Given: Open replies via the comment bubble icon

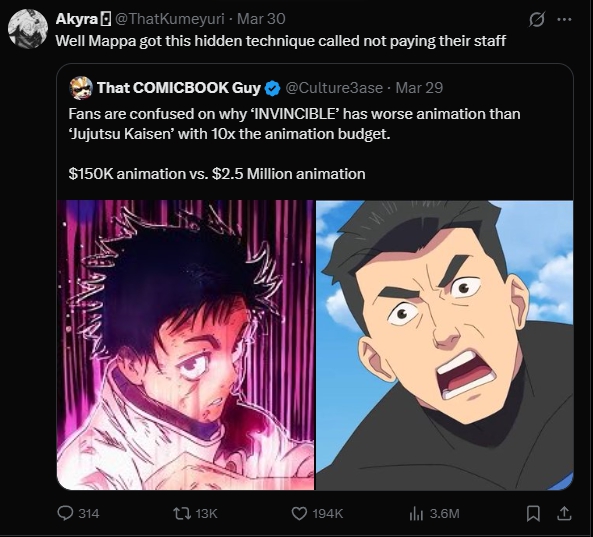Looking at the screenshot, I should click(x=65, y=513).
